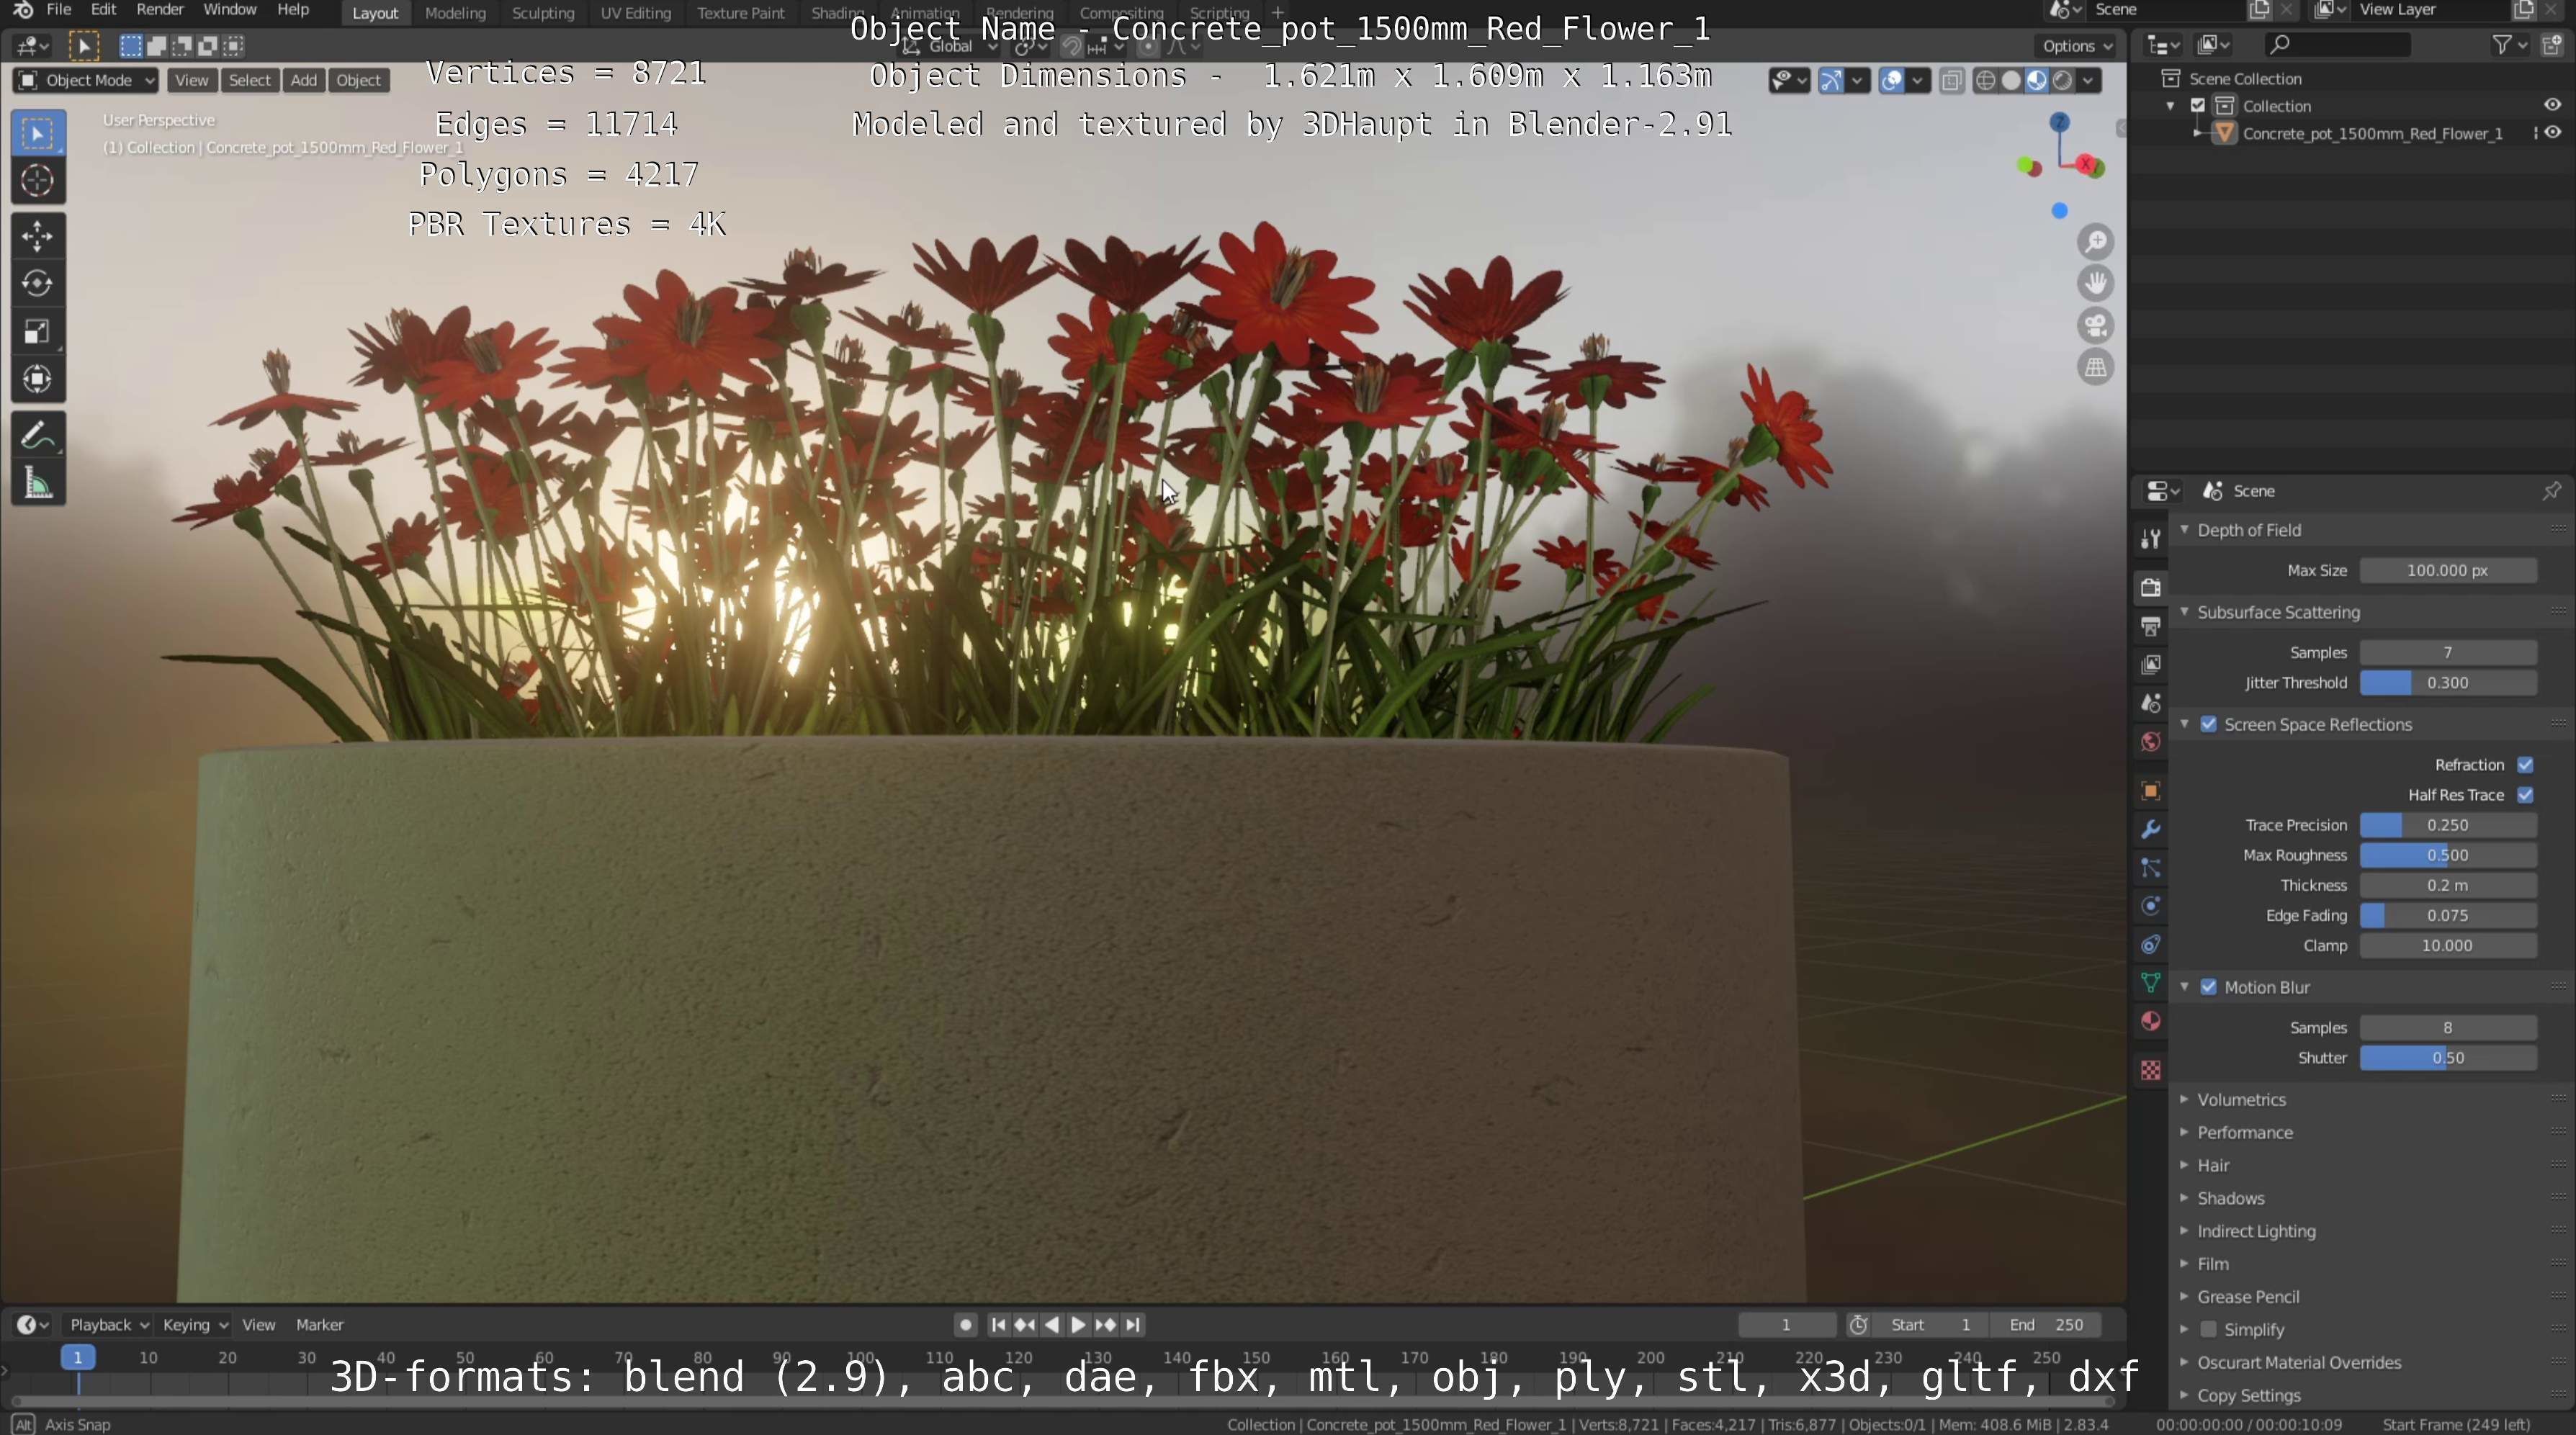Open the Playback dropdown in timeline
This screenshot has width=2576, height=1435.
109,1324
